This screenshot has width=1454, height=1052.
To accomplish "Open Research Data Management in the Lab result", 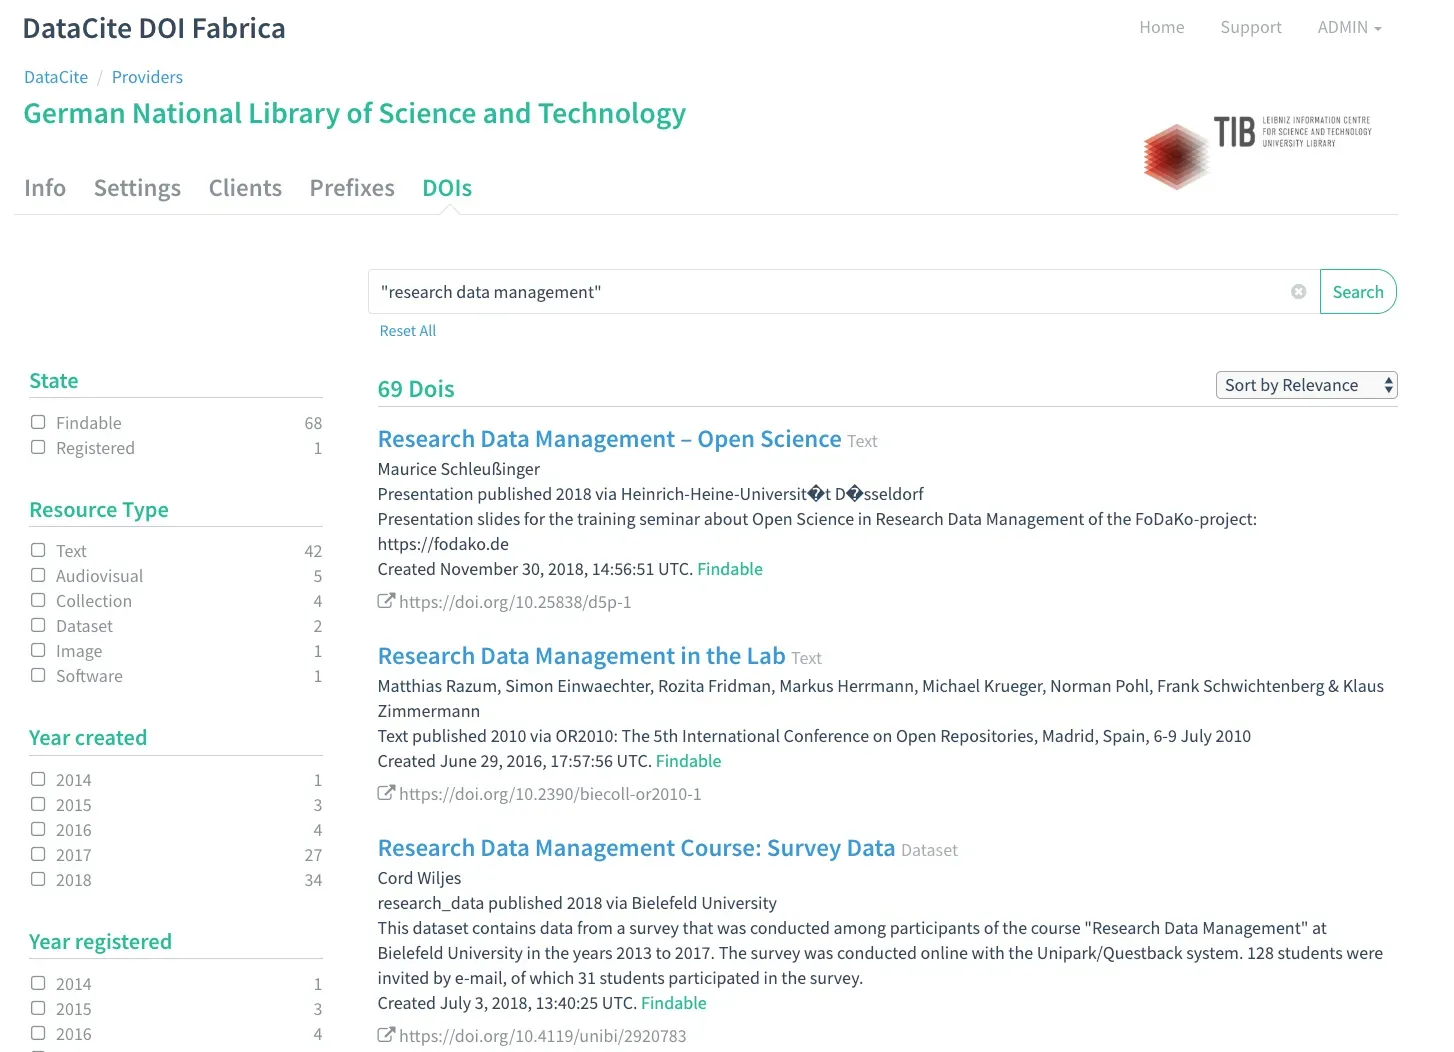I will tap(581, 656).
